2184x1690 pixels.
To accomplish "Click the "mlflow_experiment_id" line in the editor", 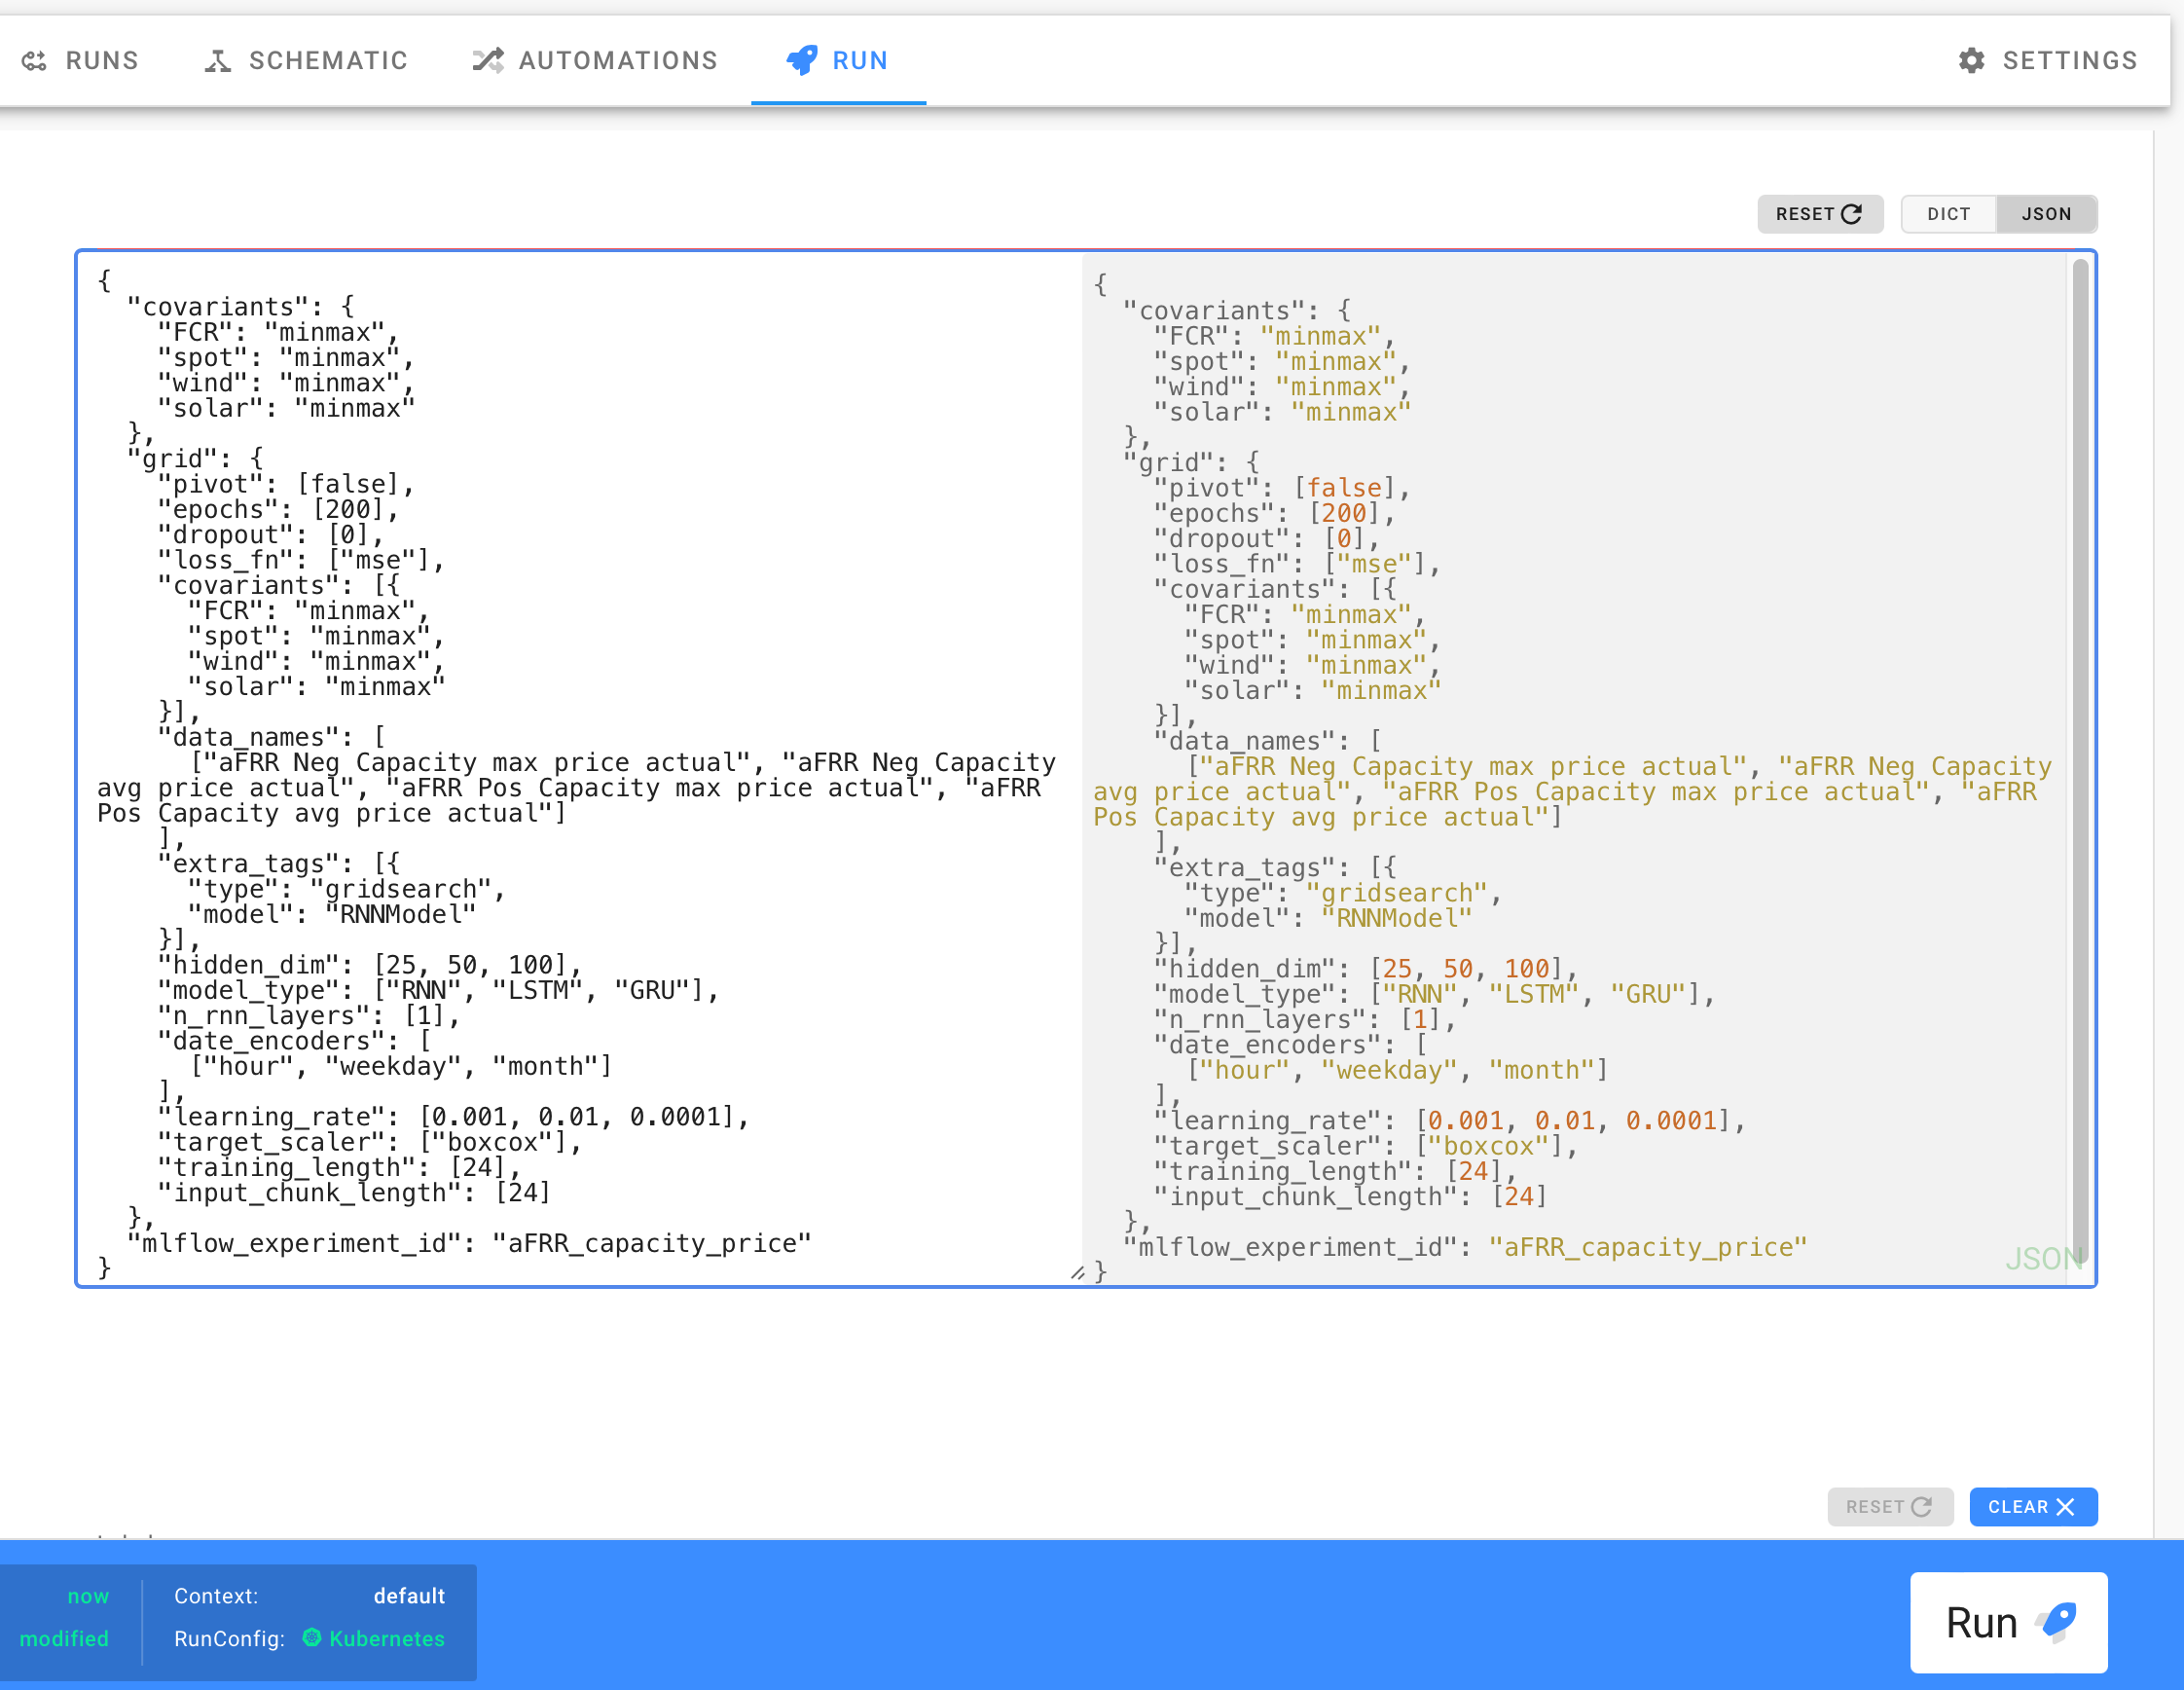I will tap(469, 1243).
